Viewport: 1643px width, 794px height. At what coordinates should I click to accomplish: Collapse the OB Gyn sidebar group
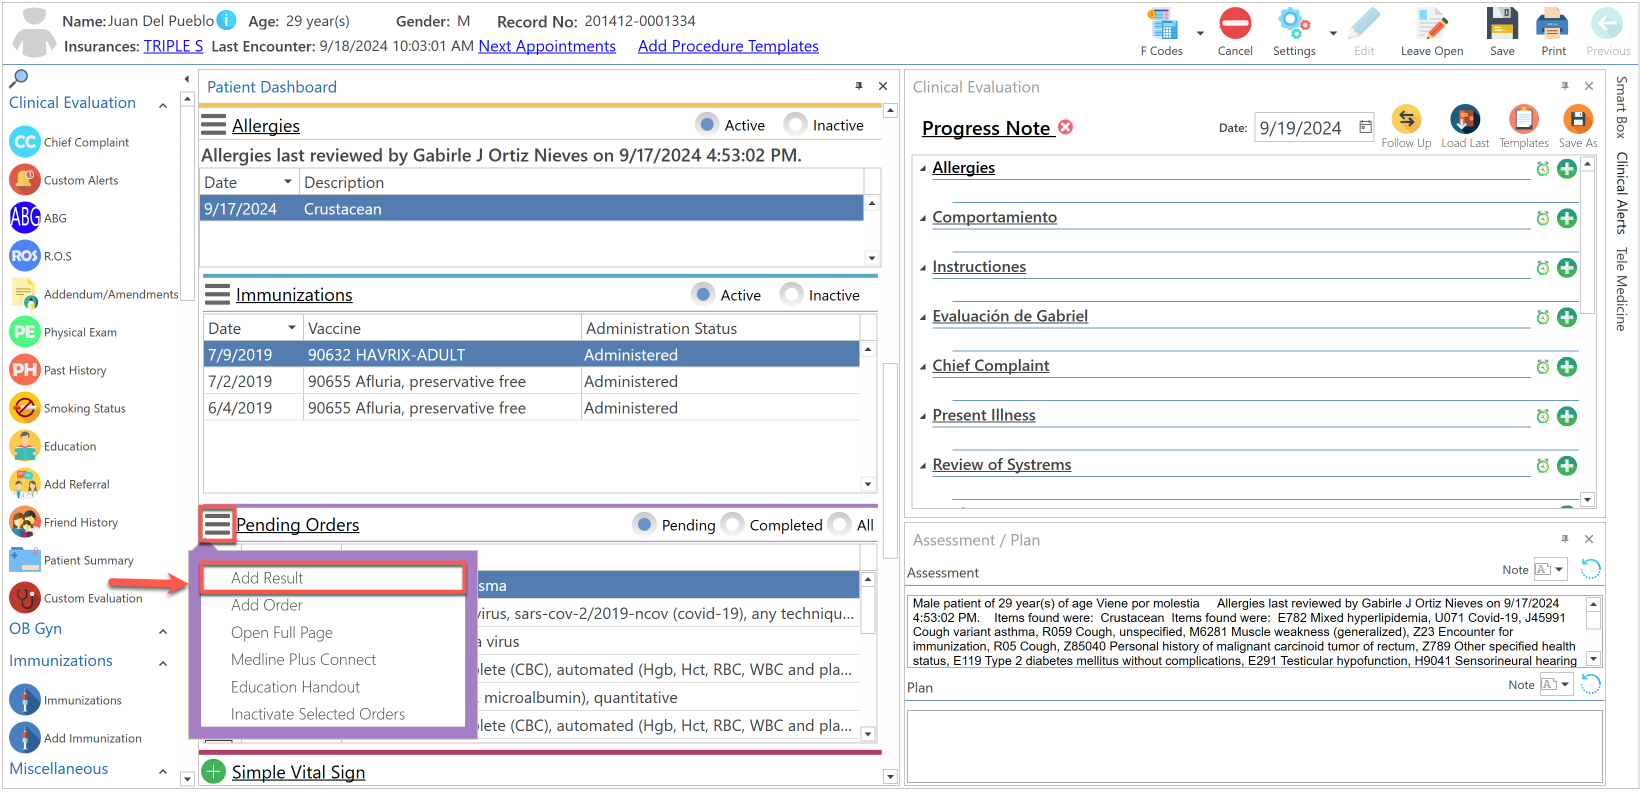(x=163, y=631)
